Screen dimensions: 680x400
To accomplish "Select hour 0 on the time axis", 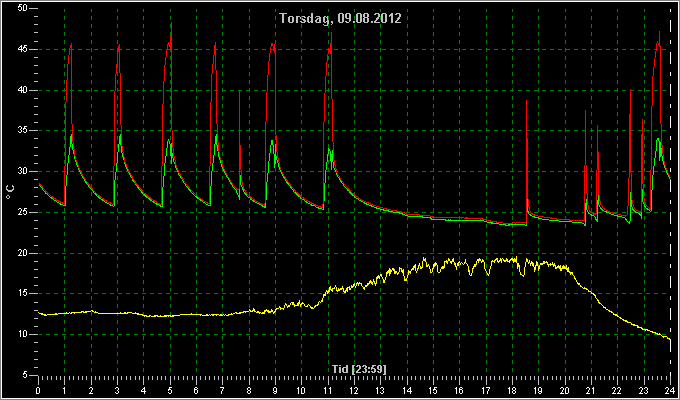I will coord(38,390).
